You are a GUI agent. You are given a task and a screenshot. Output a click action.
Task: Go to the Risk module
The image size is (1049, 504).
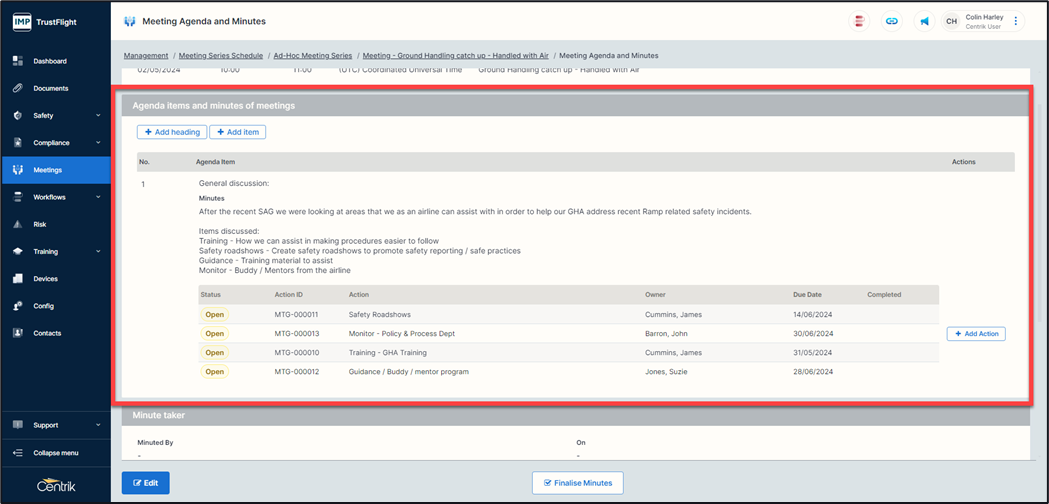40,225
